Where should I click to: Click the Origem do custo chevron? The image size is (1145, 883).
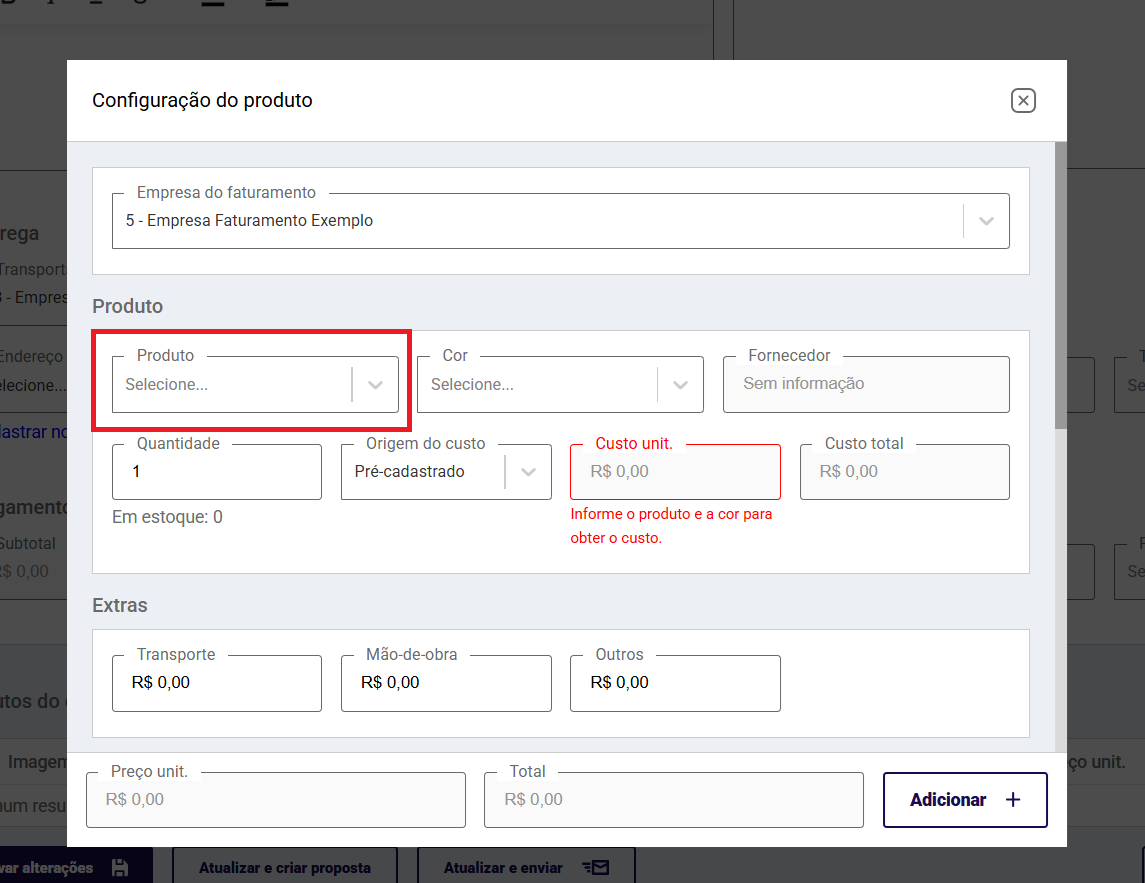tap(528, 472)
